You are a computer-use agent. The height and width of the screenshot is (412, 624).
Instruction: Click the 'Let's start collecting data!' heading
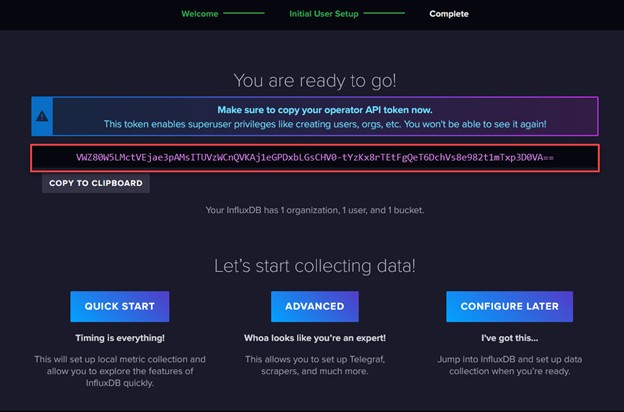pos(315,266)
